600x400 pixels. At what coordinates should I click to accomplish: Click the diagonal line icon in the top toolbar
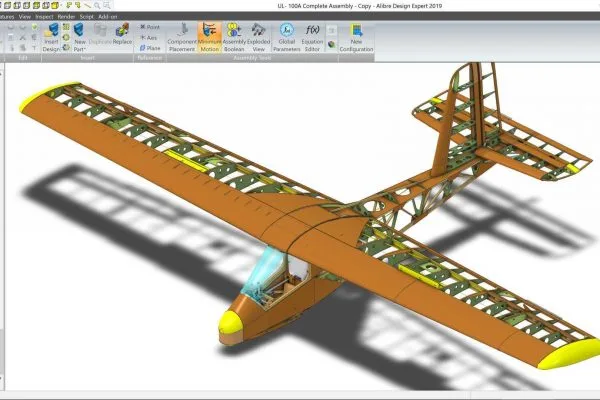point(88,5)
